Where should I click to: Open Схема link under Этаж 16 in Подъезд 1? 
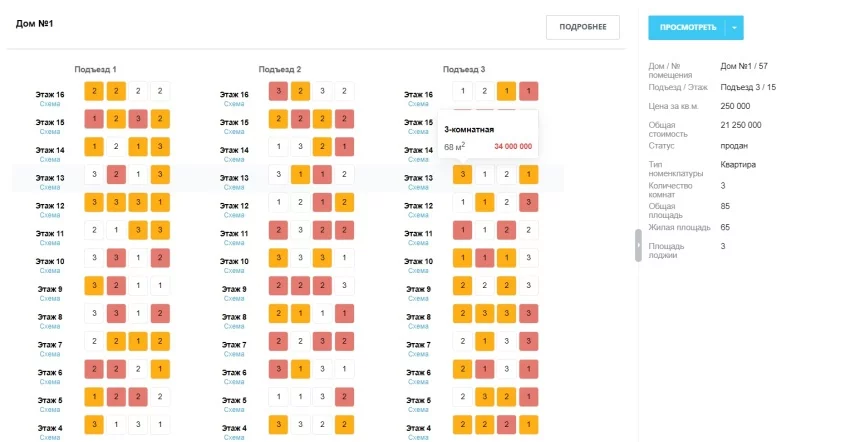(50, 104)
